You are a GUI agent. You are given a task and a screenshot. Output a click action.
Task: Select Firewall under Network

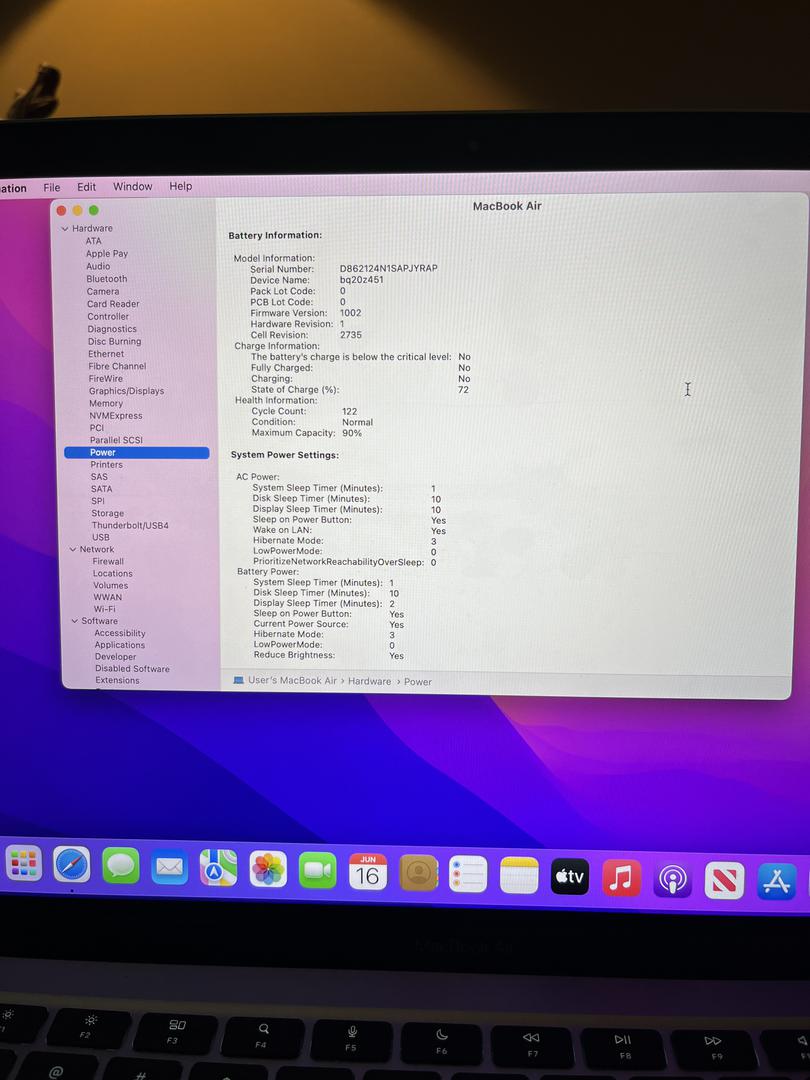[108, 561]
